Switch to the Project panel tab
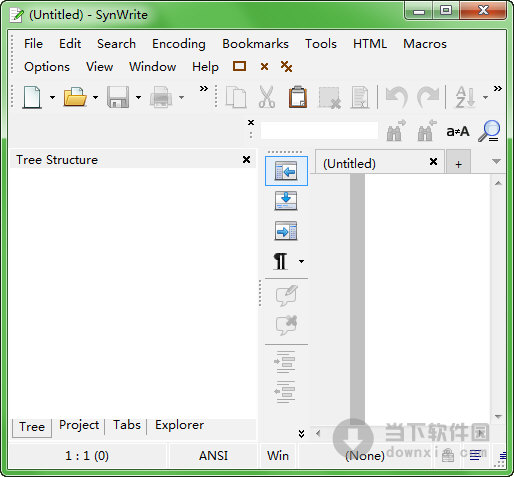 (x=79, y=425)
